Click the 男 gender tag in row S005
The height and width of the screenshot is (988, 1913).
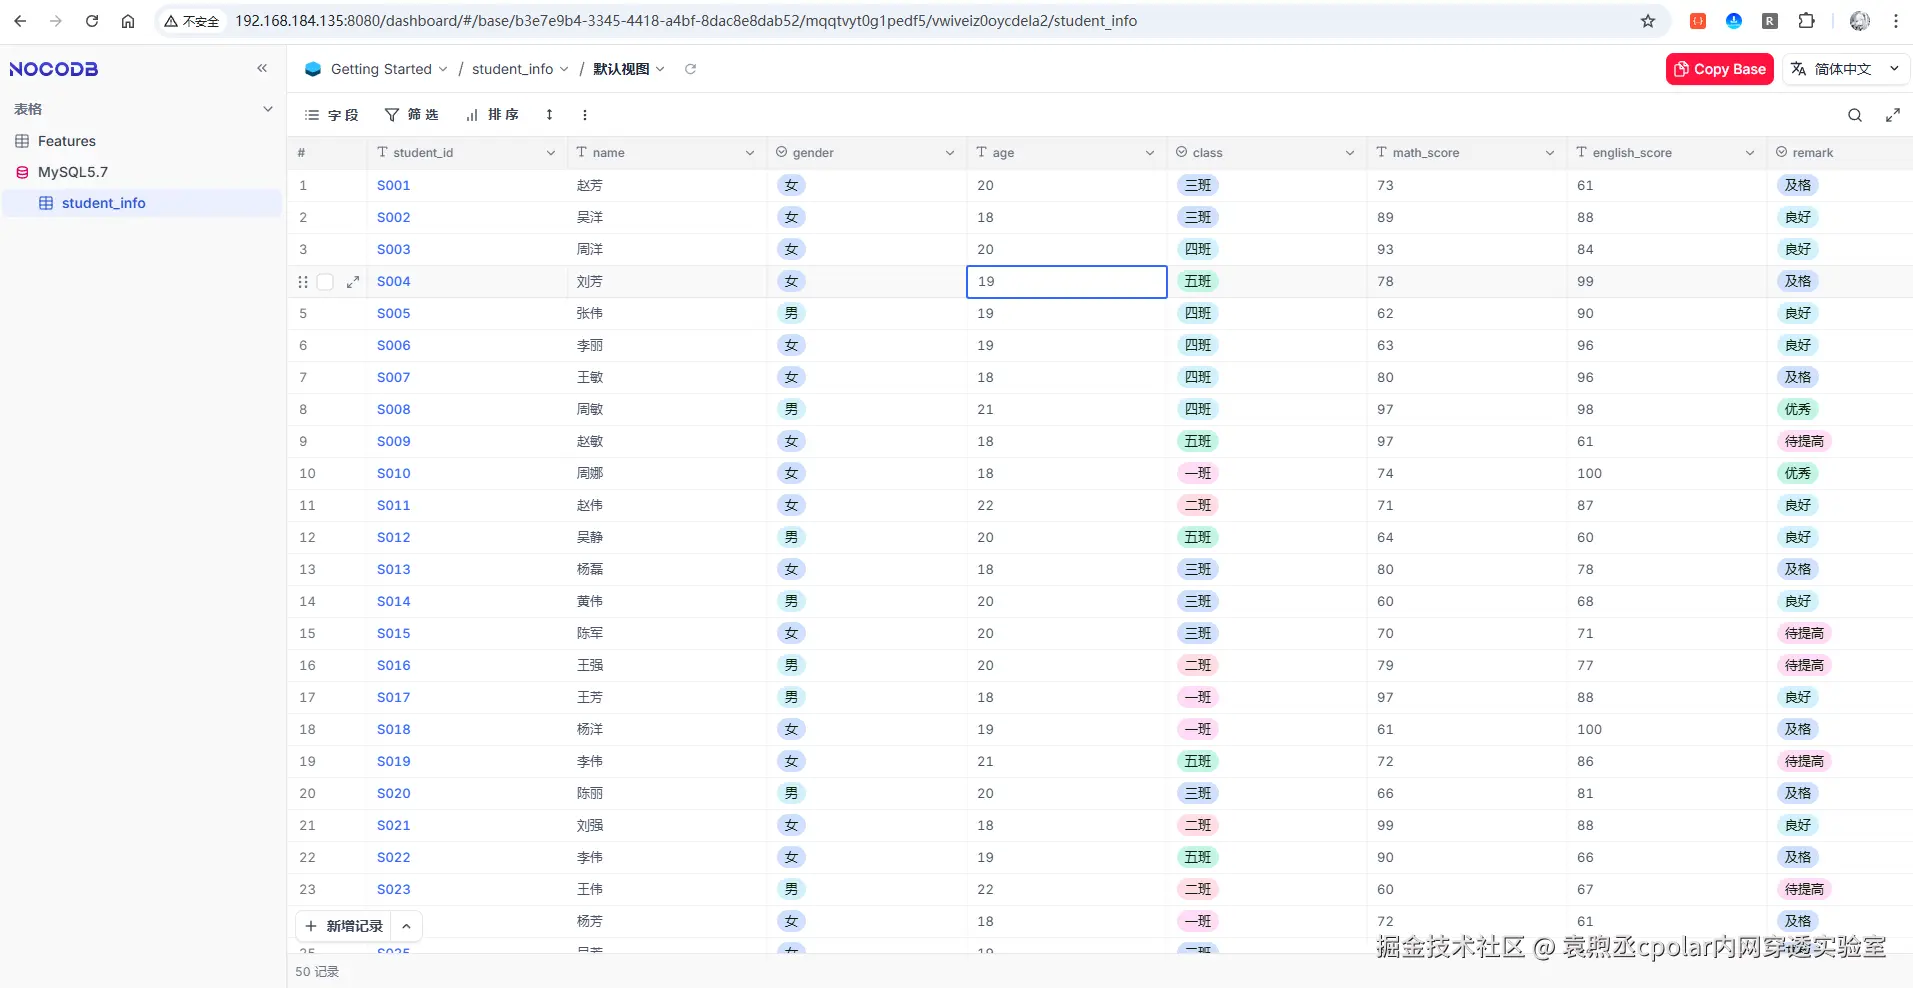tap(791, 313)
